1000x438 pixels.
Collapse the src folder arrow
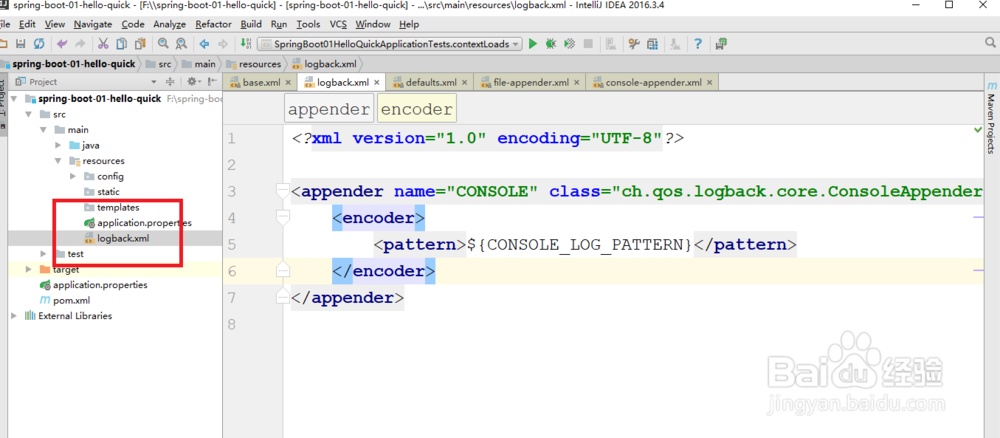point(28,114)
